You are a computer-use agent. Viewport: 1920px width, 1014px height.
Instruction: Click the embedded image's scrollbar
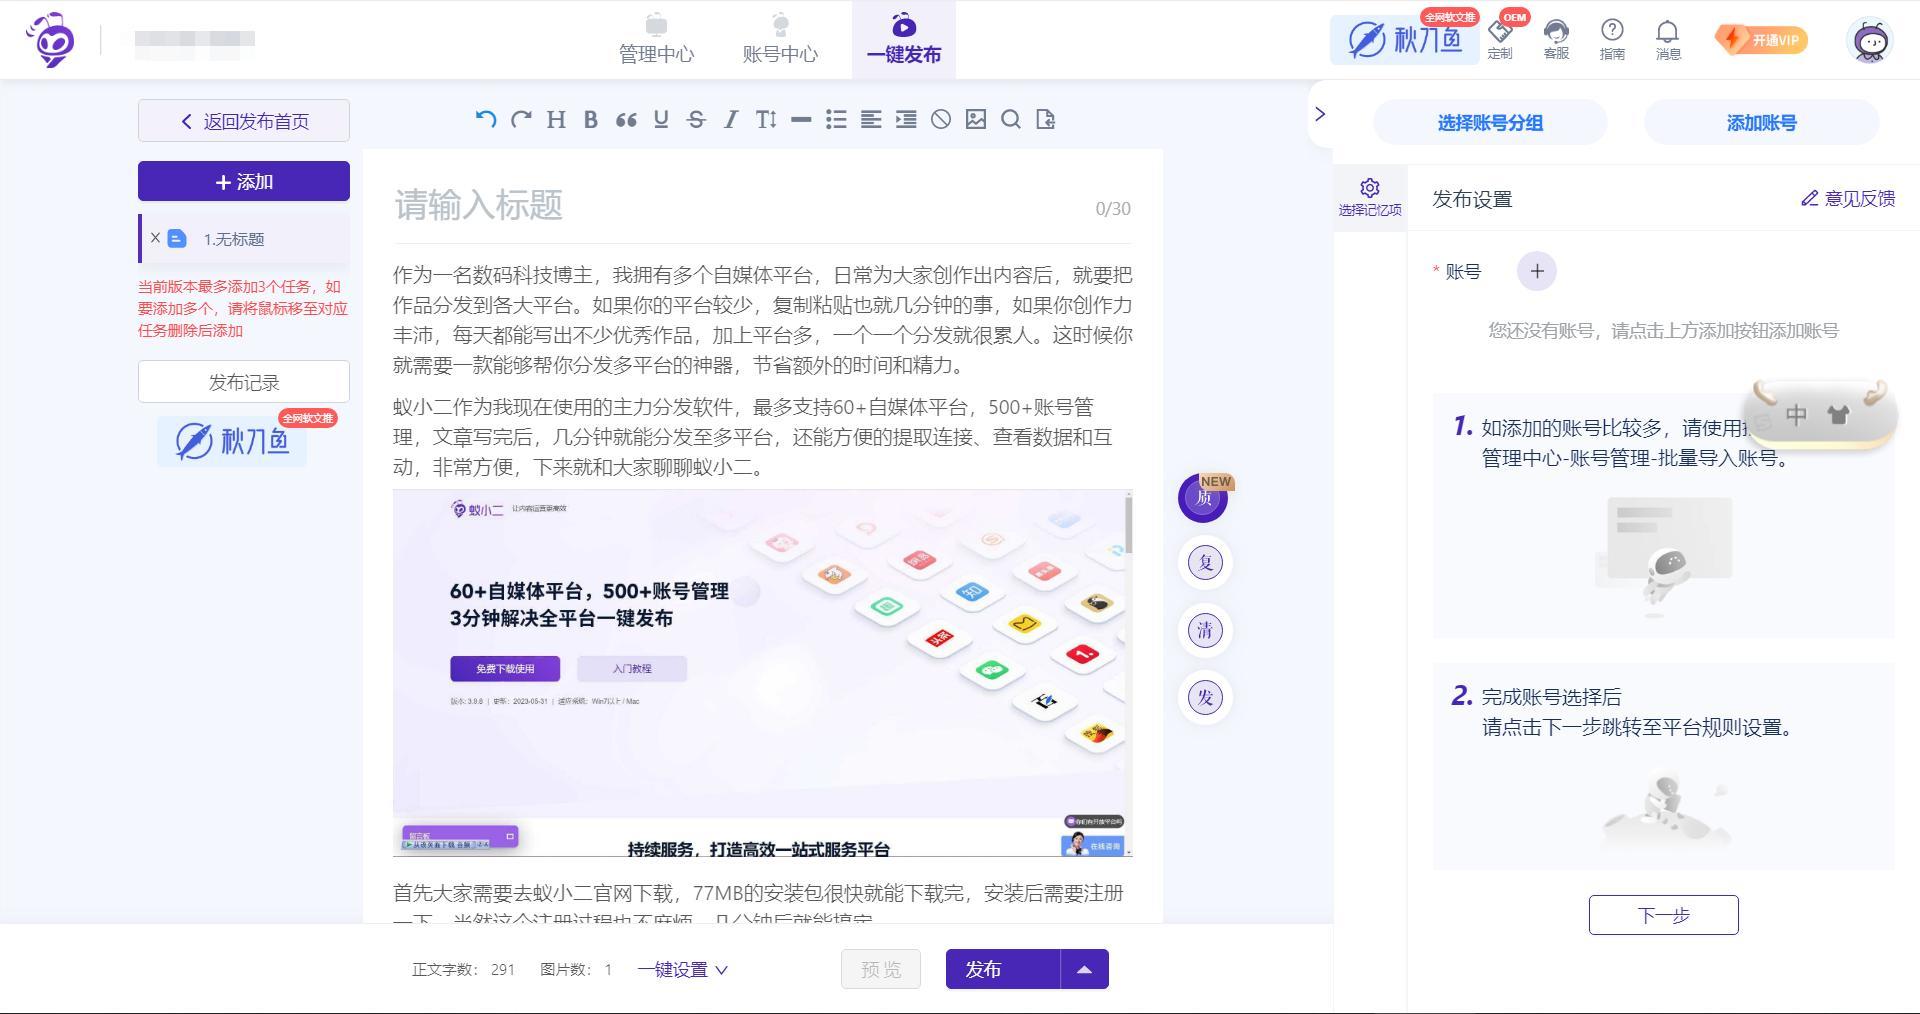click(1128, 673)
